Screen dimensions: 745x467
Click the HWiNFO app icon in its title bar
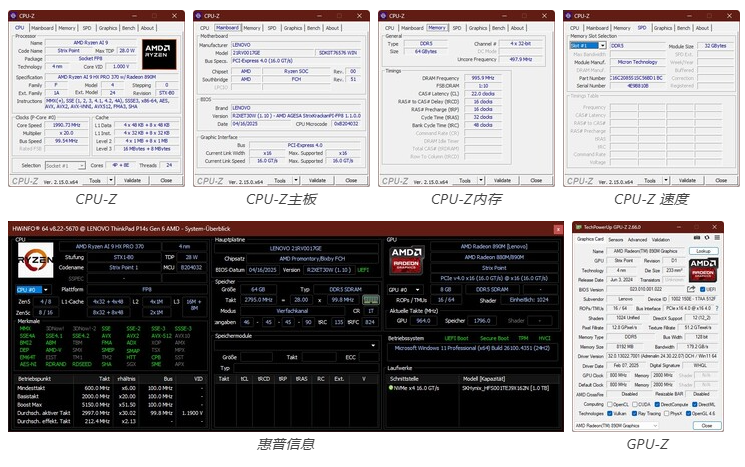(12, 227)
